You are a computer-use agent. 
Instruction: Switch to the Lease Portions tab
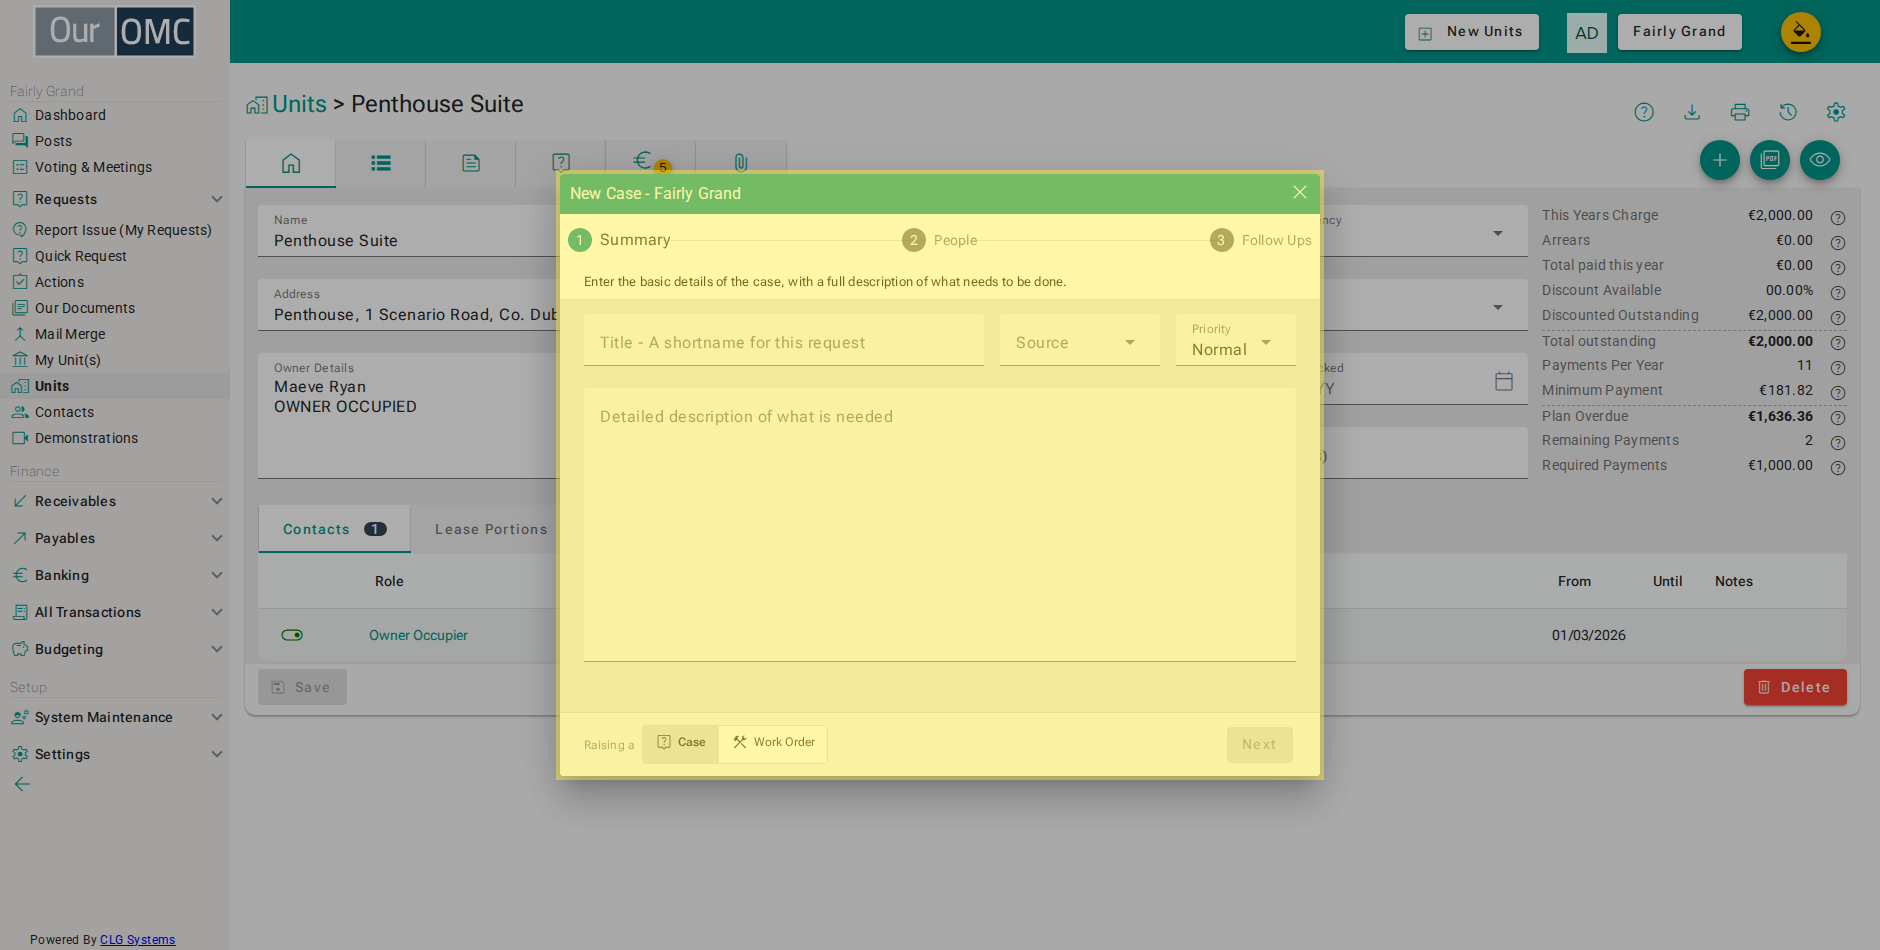coord(491,529)
